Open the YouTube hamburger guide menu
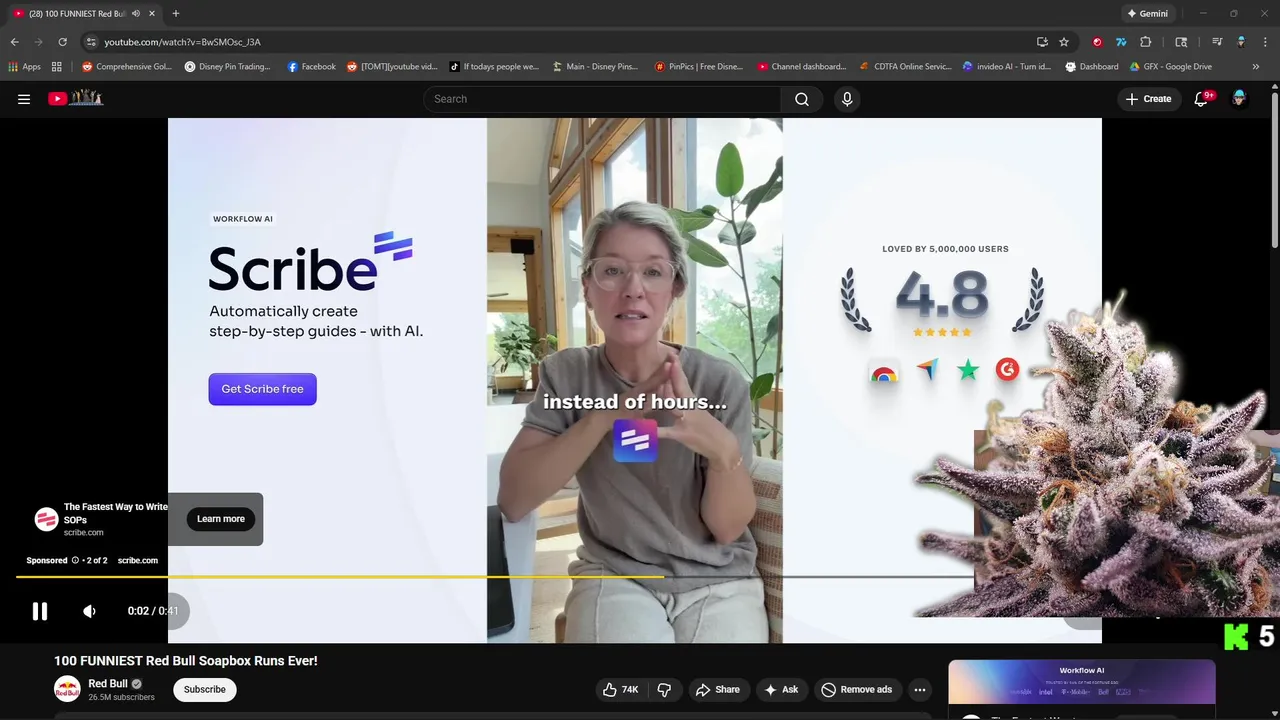The height and width of the screenshot is (720, 1280). [24, 99]
